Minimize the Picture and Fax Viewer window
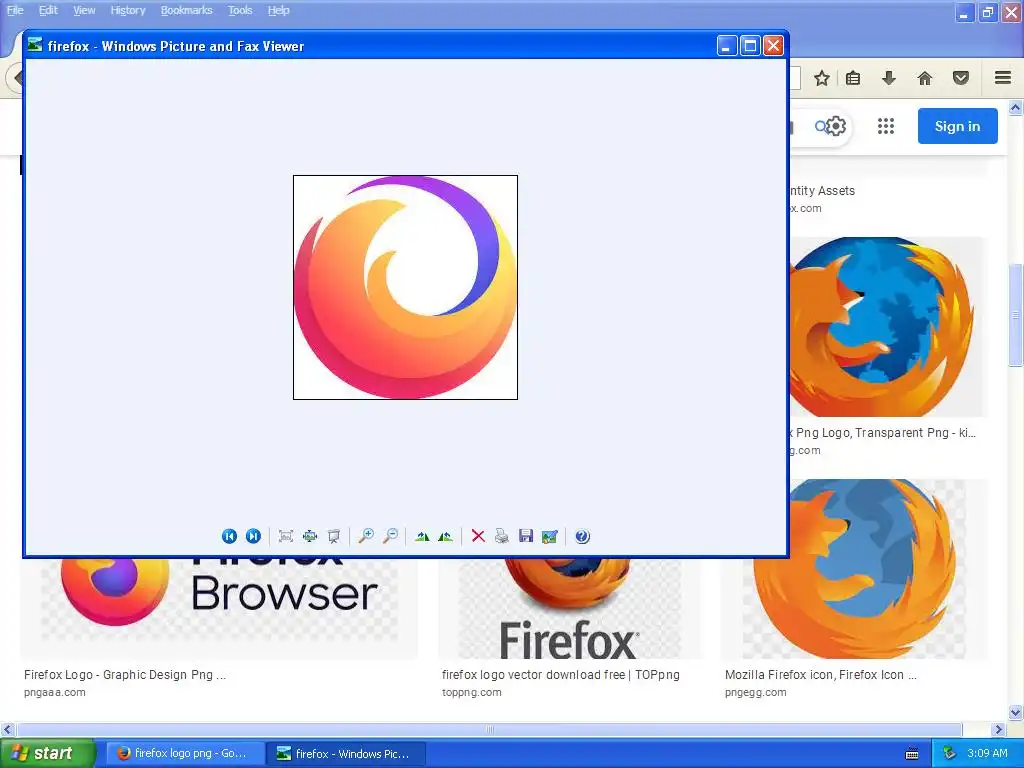This screenshot has height=768, width=1024. (727, 46)
